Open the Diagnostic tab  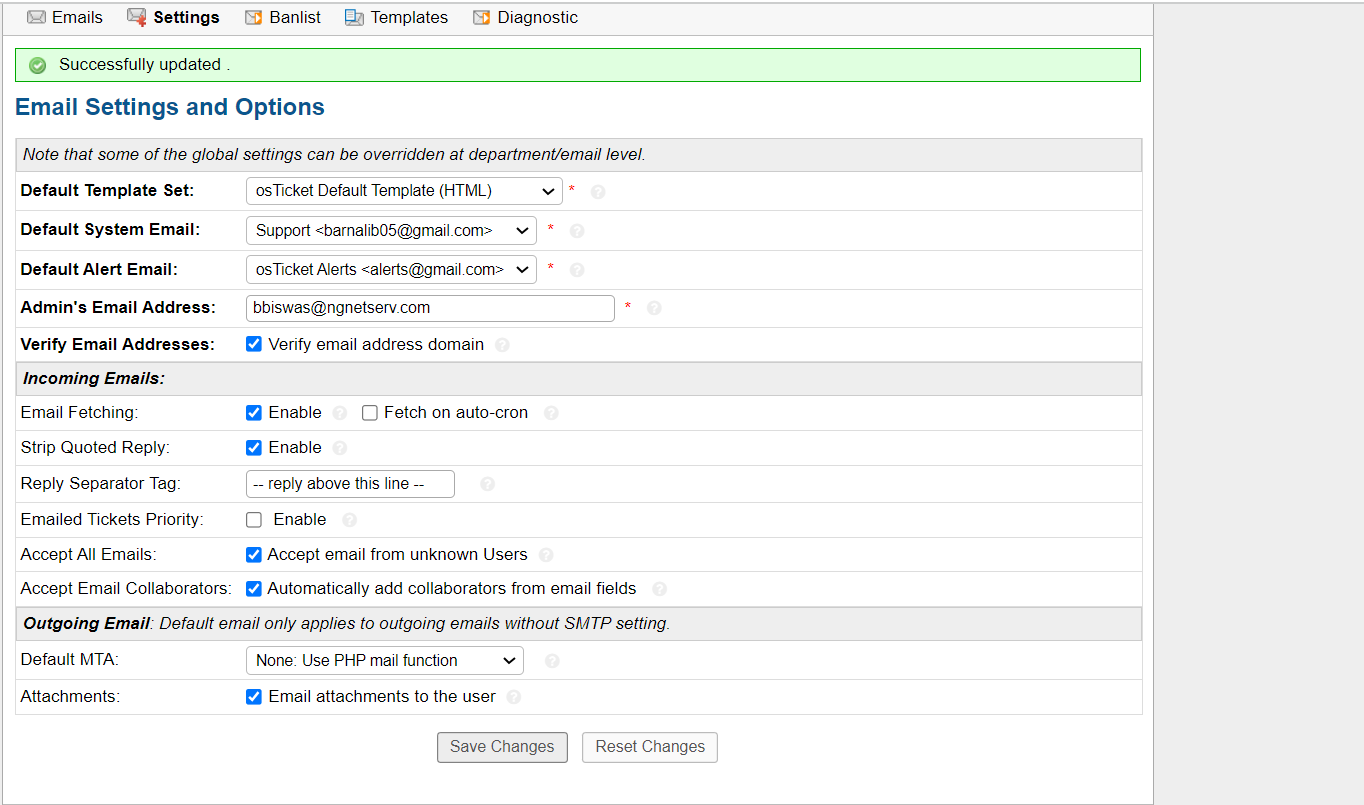525,18
